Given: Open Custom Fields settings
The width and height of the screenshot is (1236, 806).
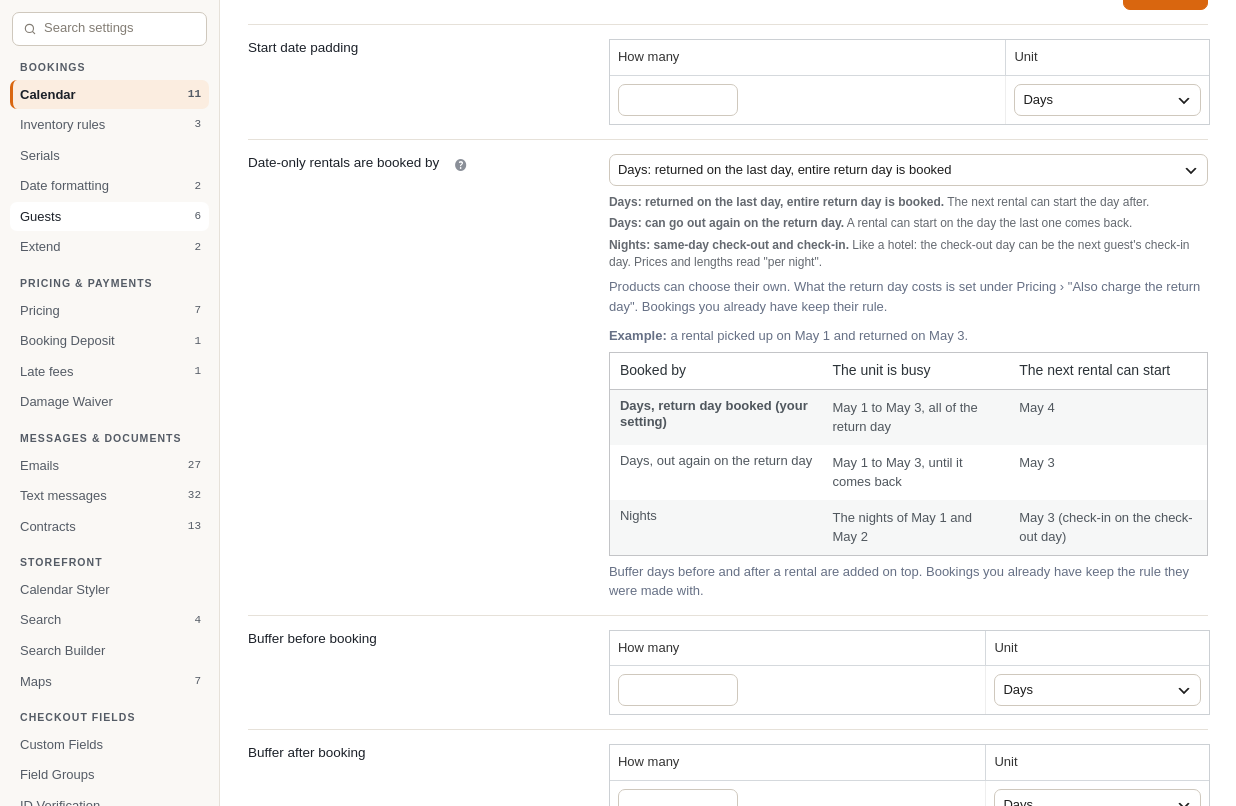Looking at the screenshot, I should pos(110,744).
